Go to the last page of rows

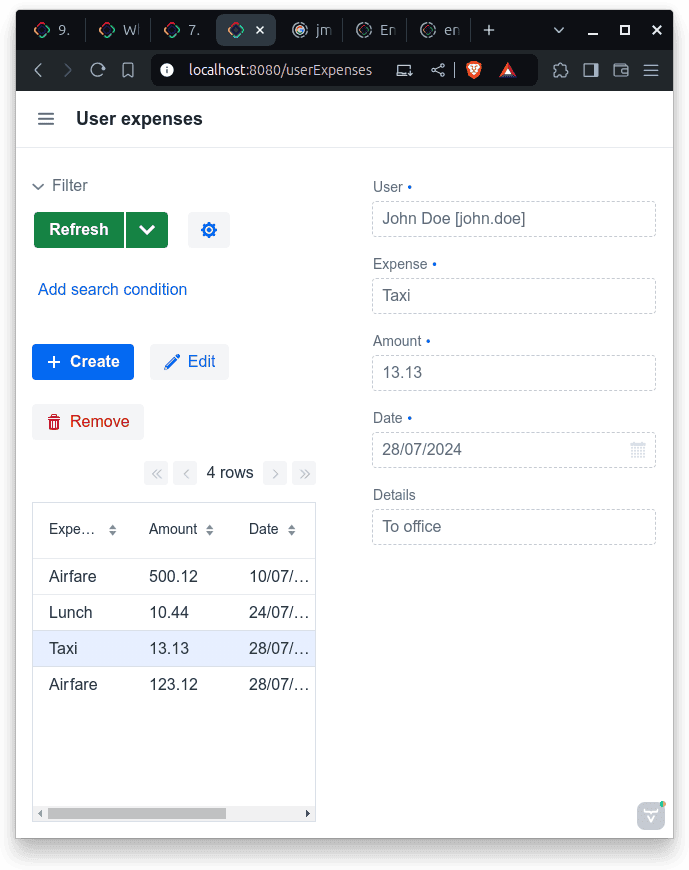tap(304, 473)
